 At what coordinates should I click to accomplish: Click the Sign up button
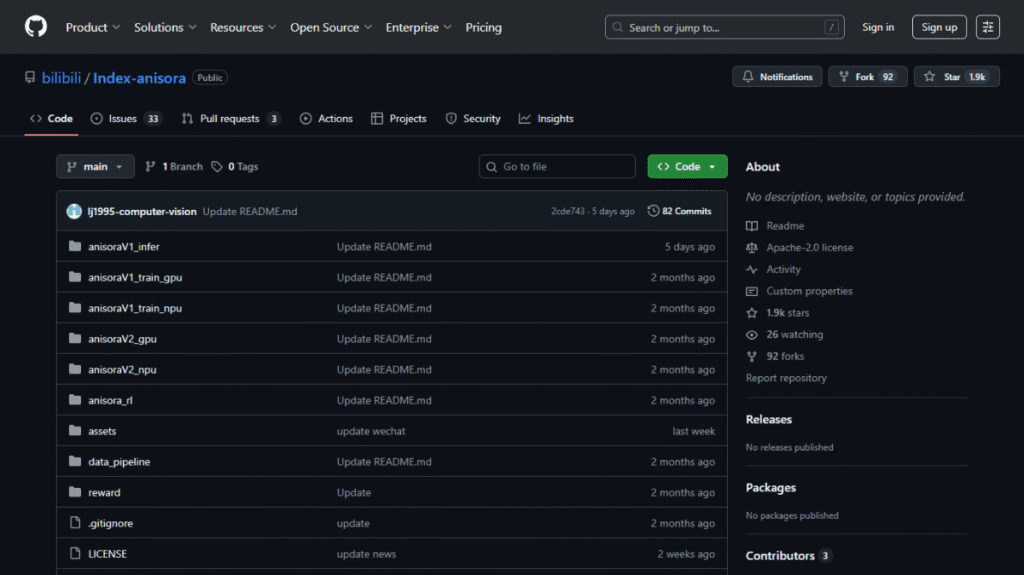tap(939, 27)
